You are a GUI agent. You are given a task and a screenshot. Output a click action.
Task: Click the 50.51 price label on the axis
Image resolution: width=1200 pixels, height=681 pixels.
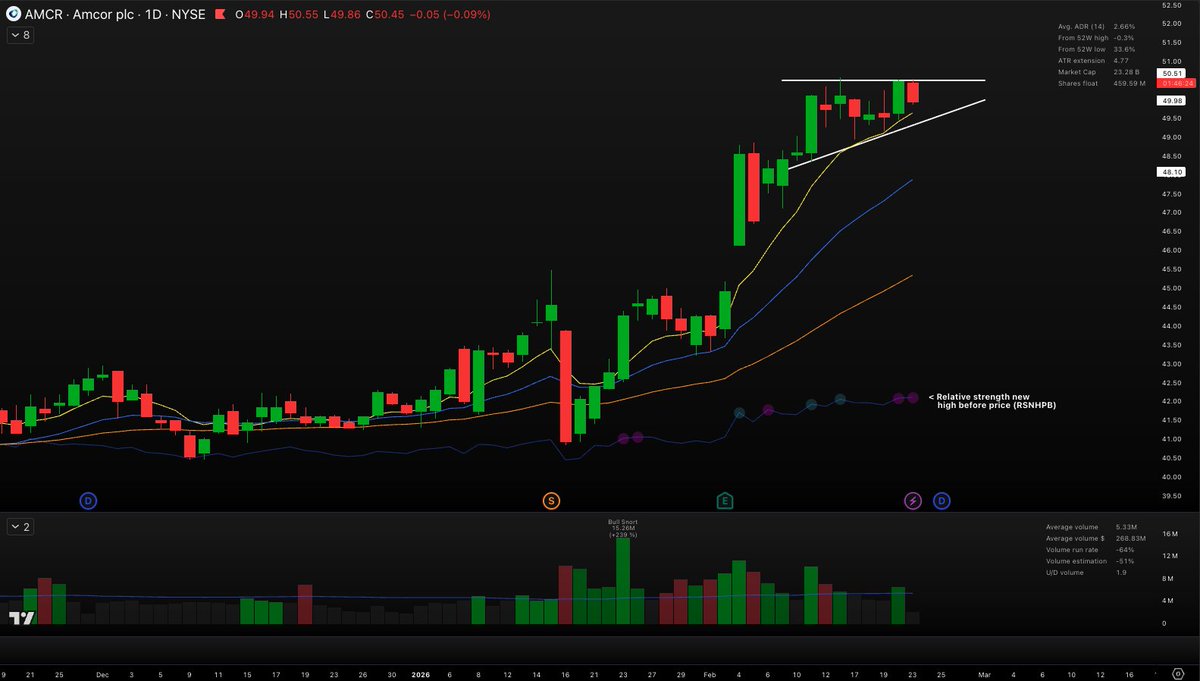click(x=1172, y=73)
